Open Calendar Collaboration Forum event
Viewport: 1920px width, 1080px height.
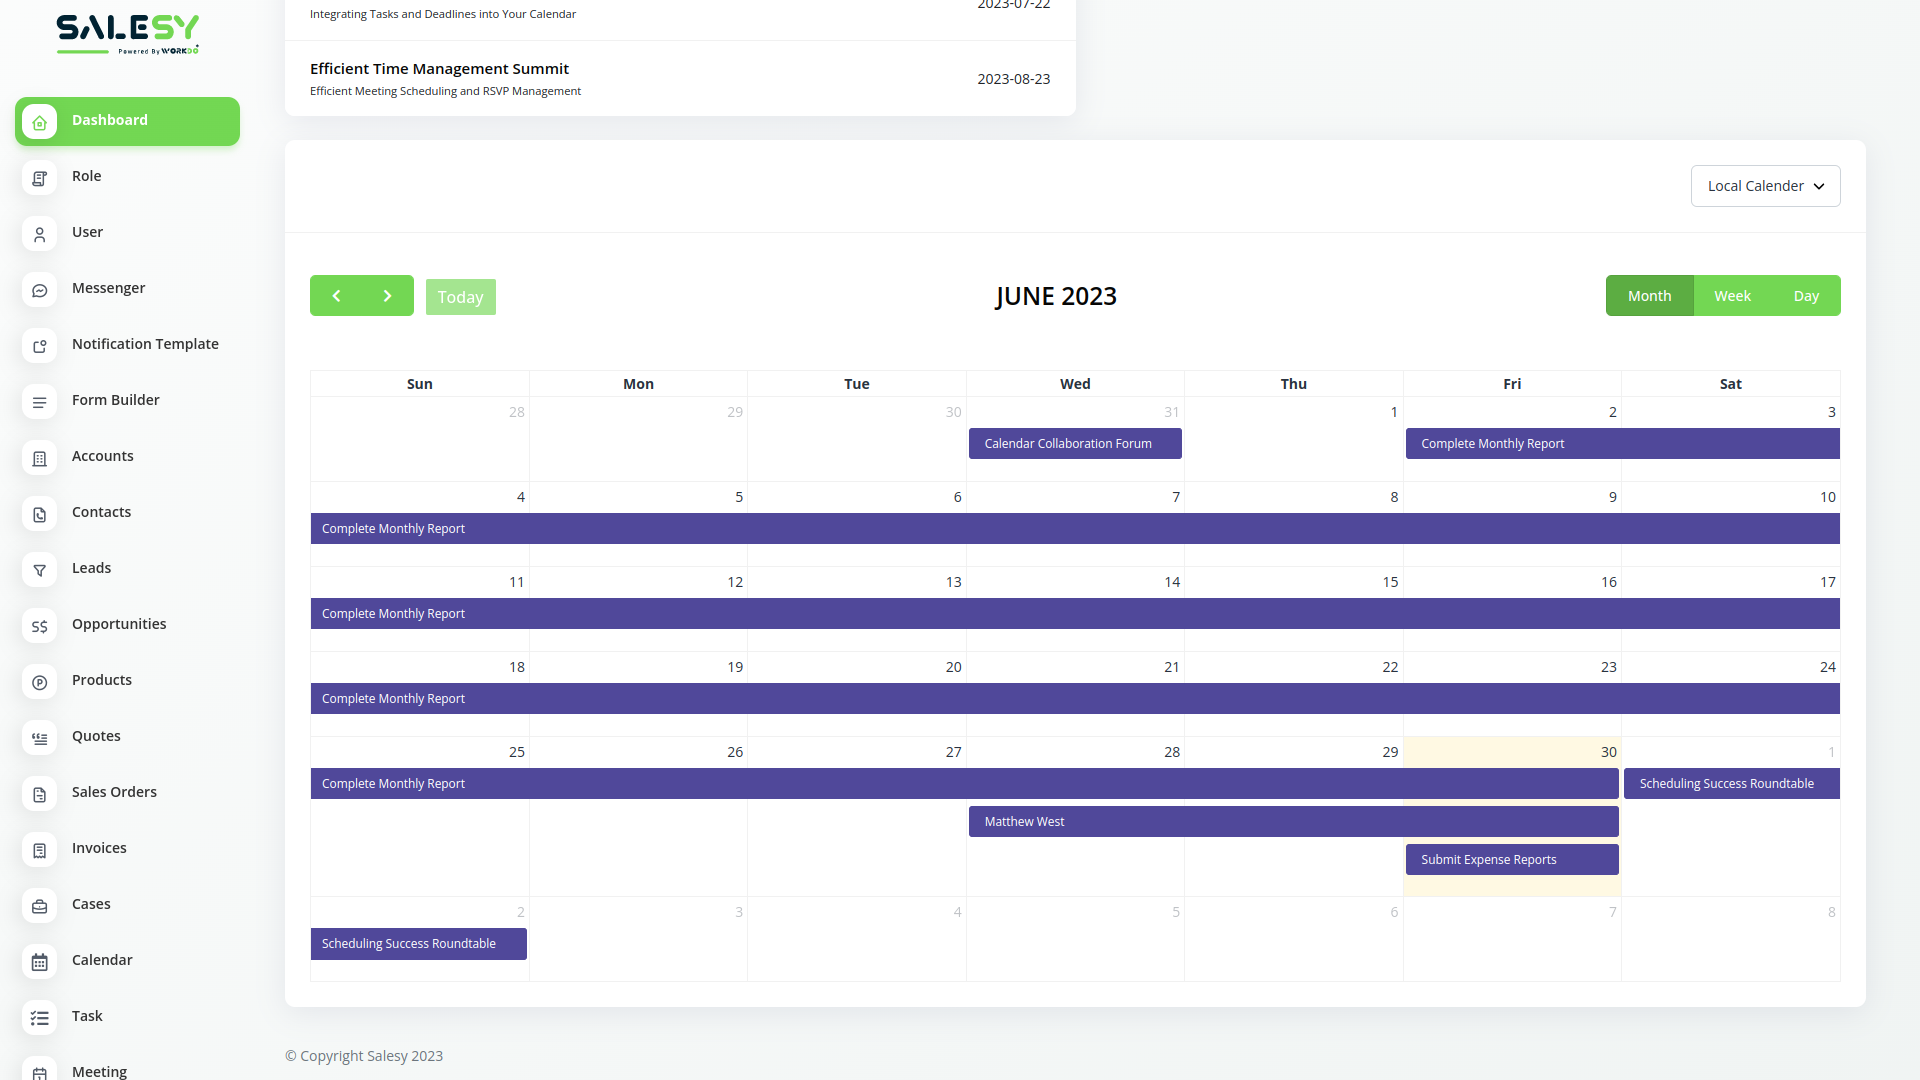[x=1074, y=444]
